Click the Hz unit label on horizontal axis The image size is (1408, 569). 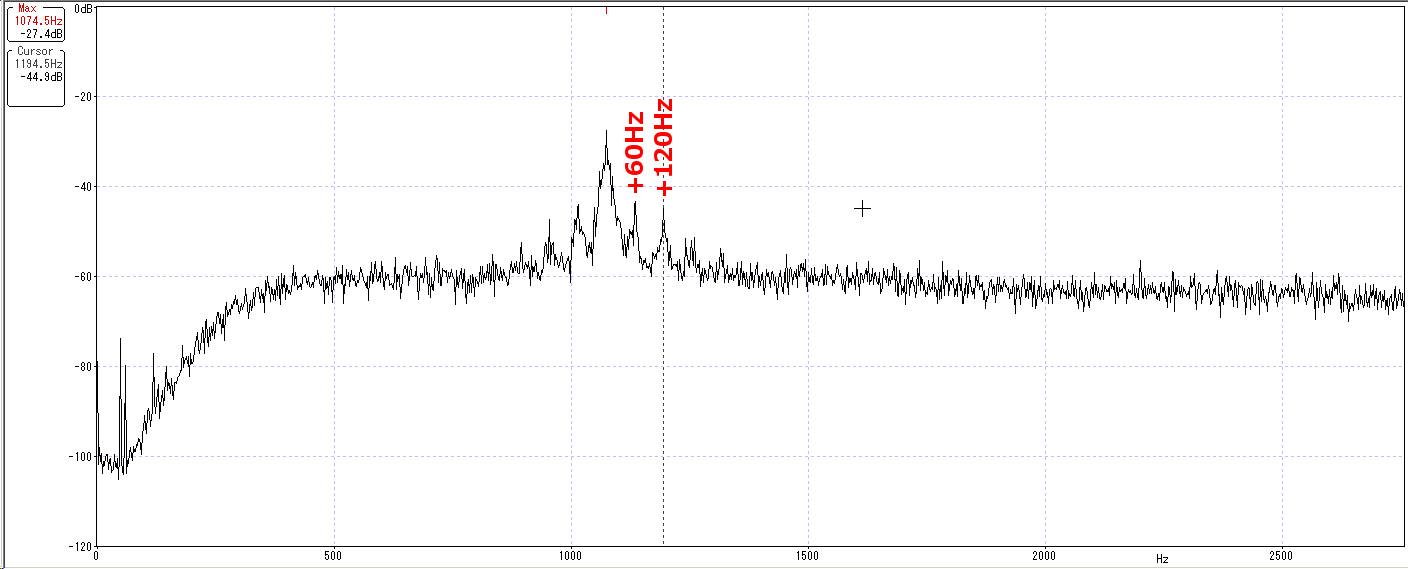coord(1162,560)
